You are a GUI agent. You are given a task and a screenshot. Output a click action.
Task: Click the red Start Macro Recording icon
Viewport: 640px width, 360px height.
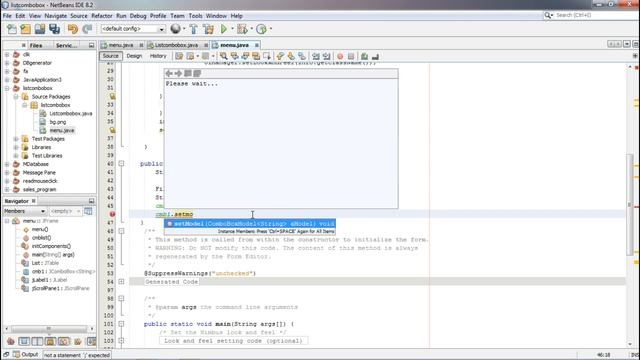[340, 56]
